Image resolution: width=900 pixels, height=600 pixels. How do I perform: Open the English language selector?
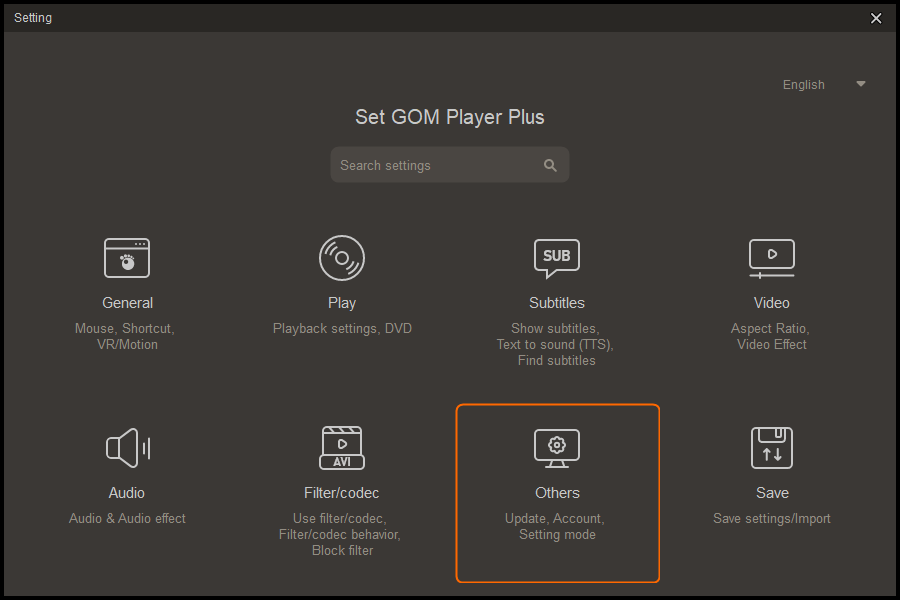pos(824,84)
